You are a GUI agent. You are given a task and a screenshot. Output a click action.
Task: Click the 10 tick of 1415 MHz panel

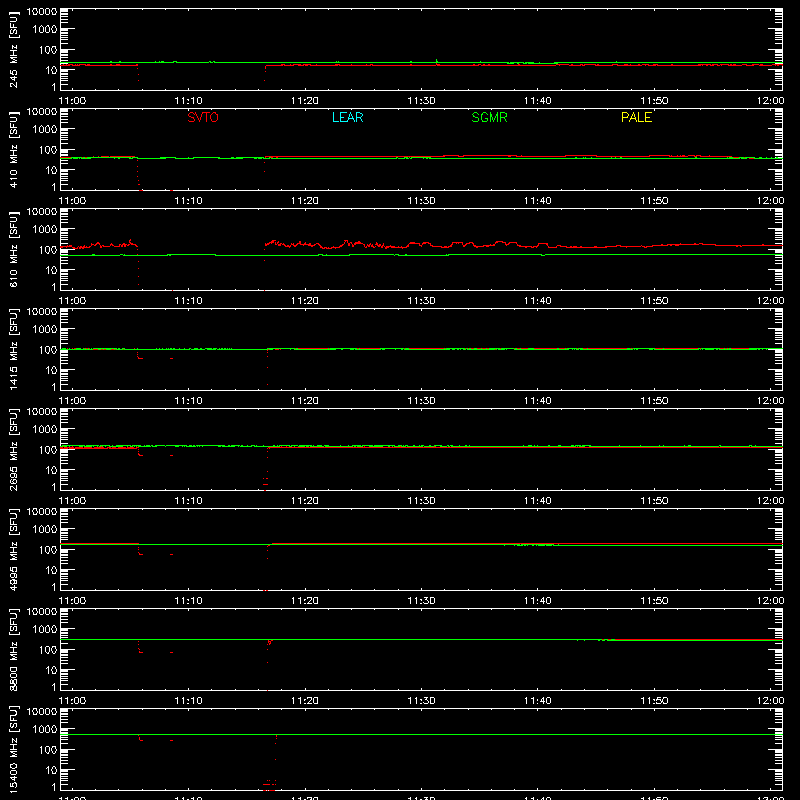pos(52,370)
